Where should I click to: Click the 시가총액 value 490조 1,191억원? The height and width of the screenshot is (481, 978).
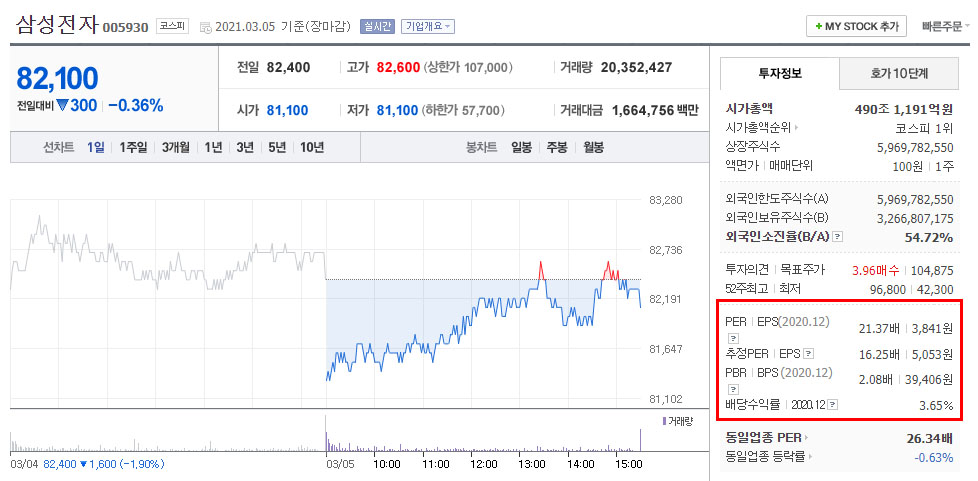pos(903,110)
